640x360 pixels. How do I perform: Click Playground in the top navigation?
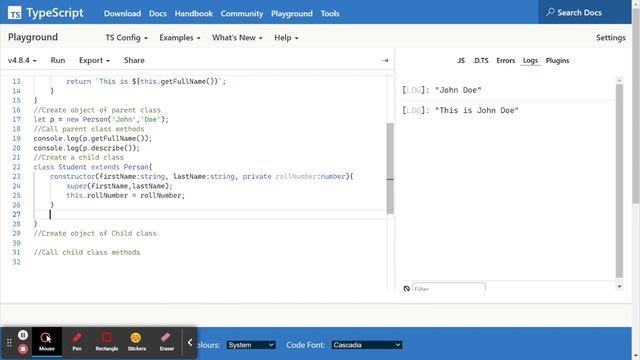[x=291, y=13]
